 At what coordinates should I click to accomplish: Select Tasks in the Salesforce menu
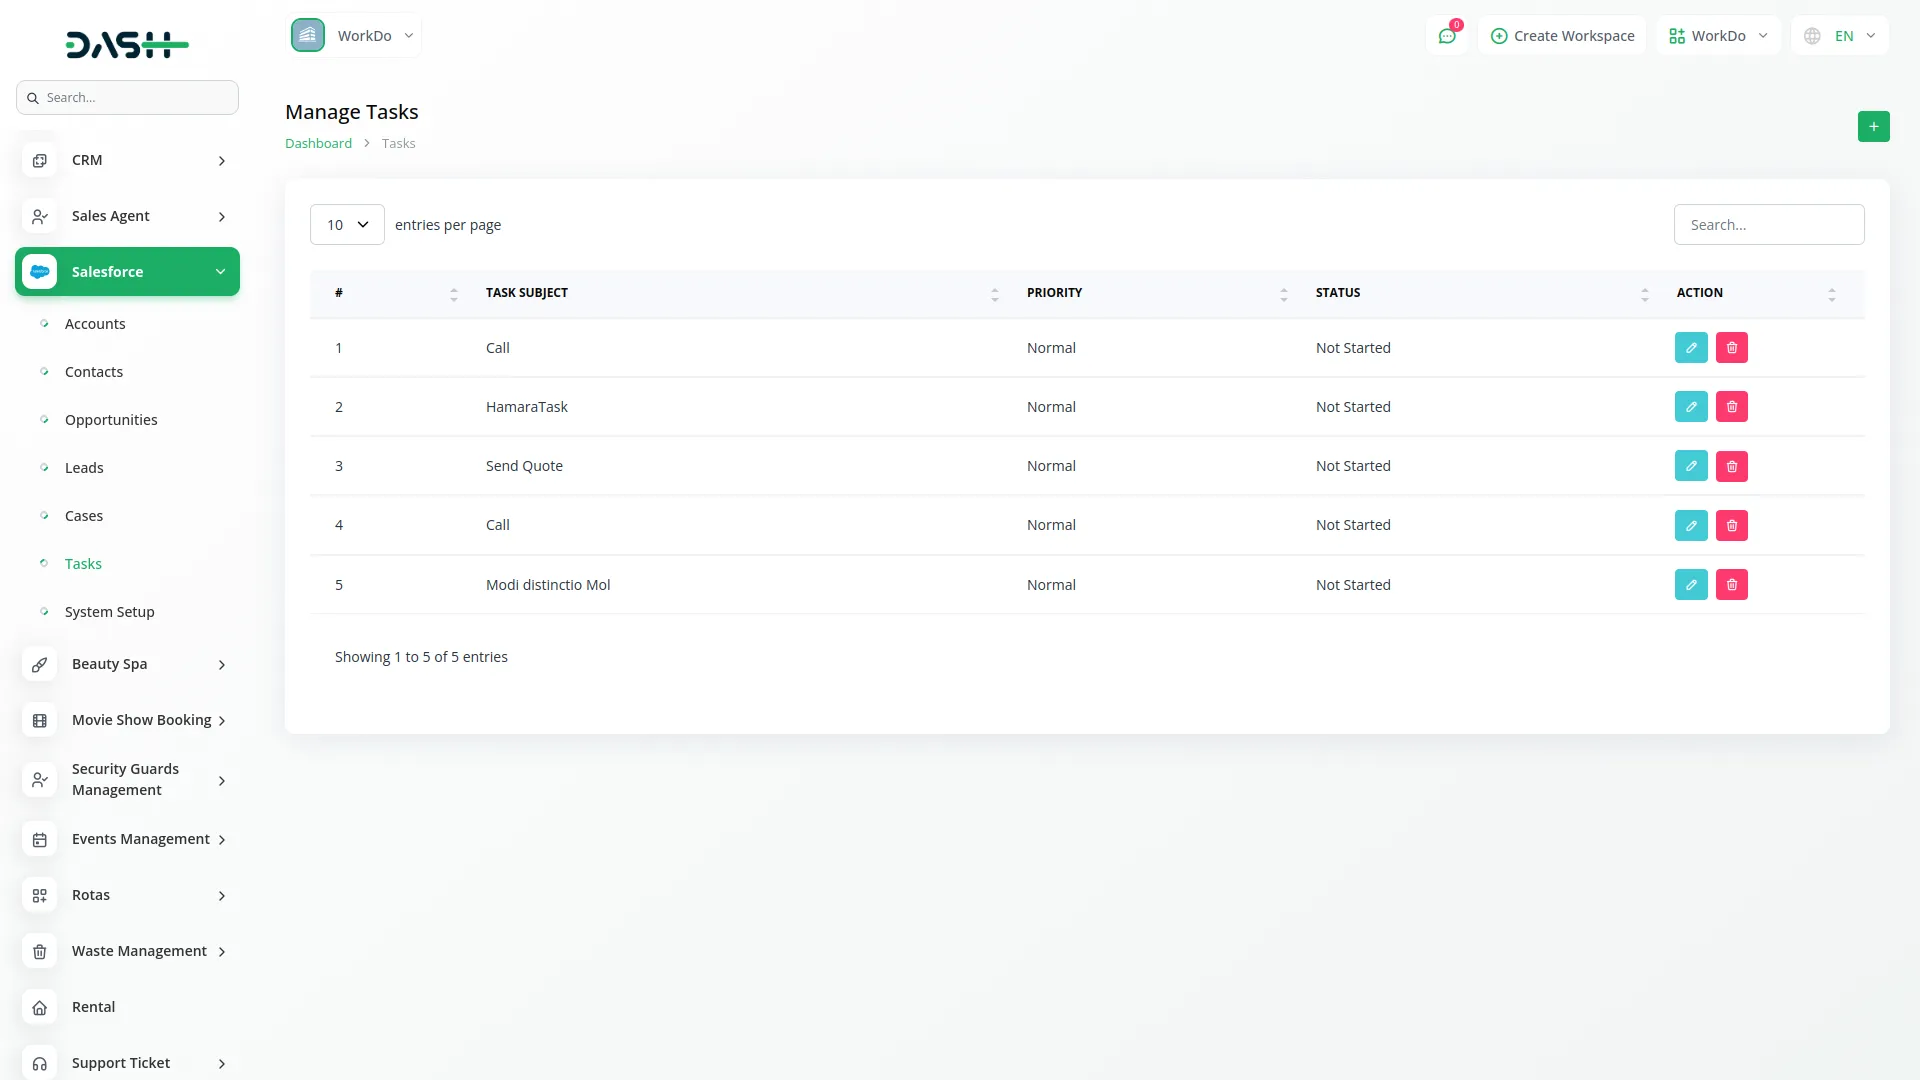coord(83,563)
